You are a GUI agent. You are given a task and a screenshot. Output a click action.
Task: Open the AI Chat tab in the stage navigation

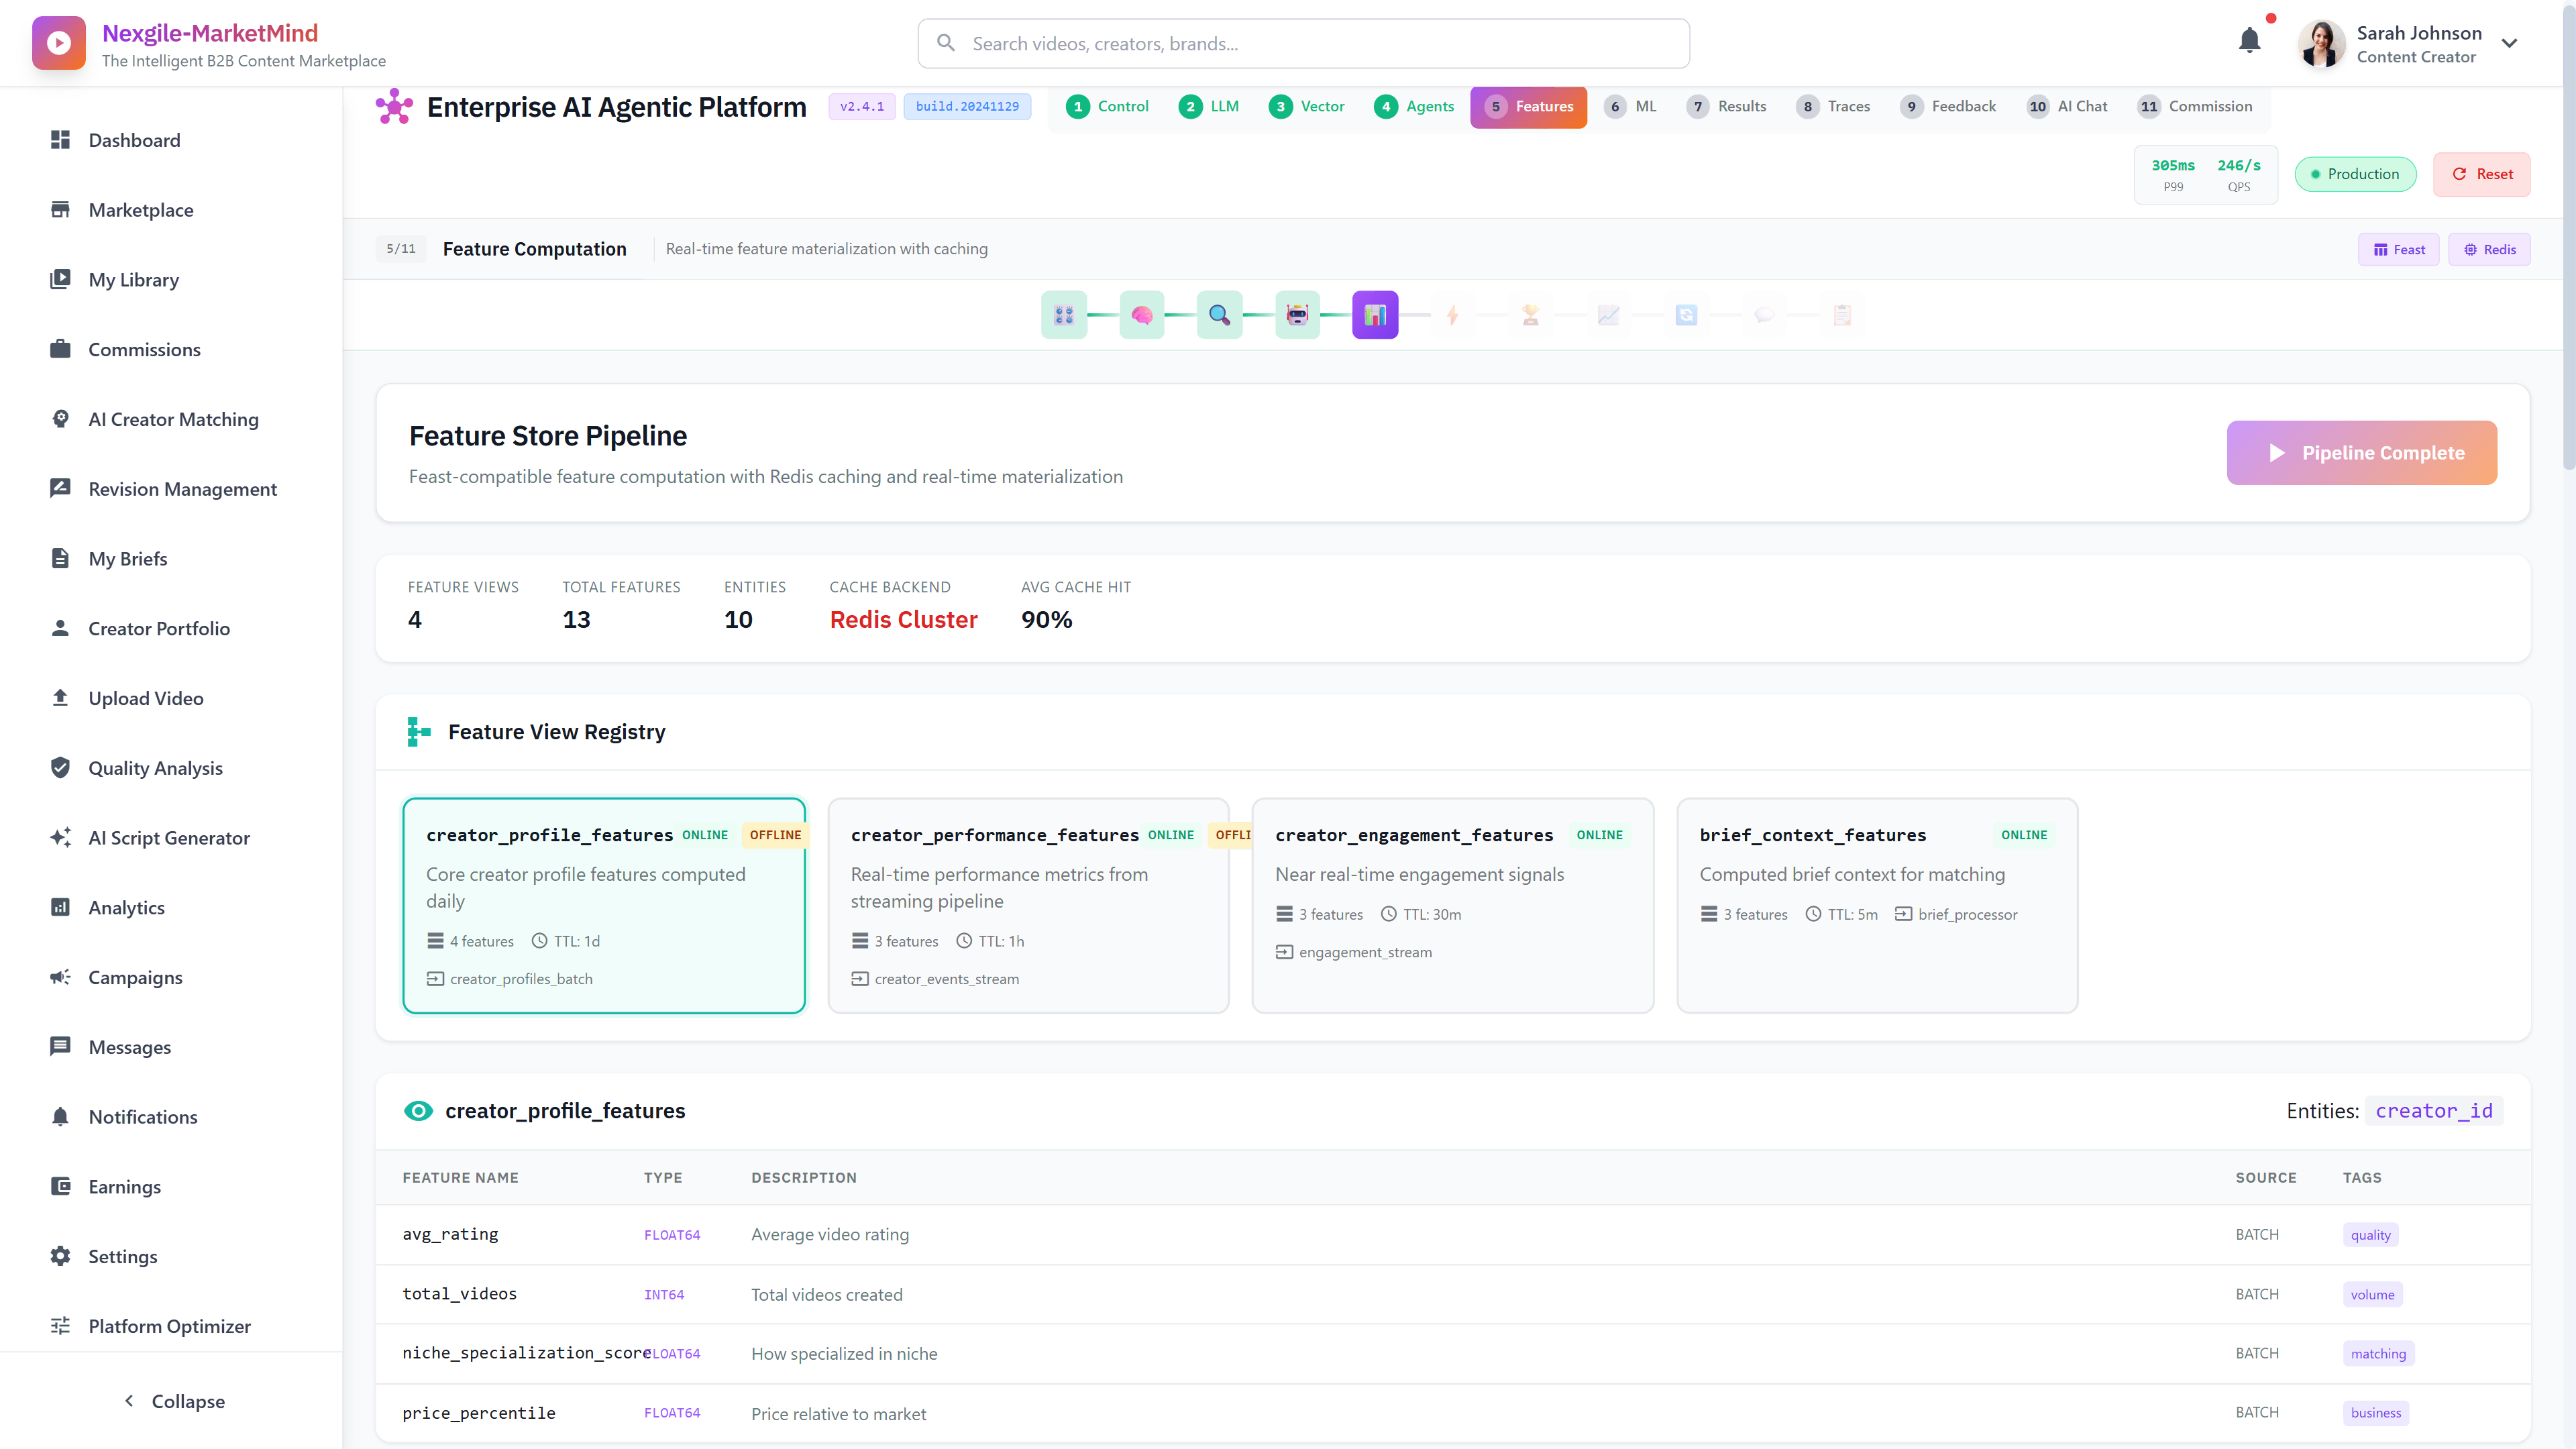pyautogui.click(x=2068, y=106)
